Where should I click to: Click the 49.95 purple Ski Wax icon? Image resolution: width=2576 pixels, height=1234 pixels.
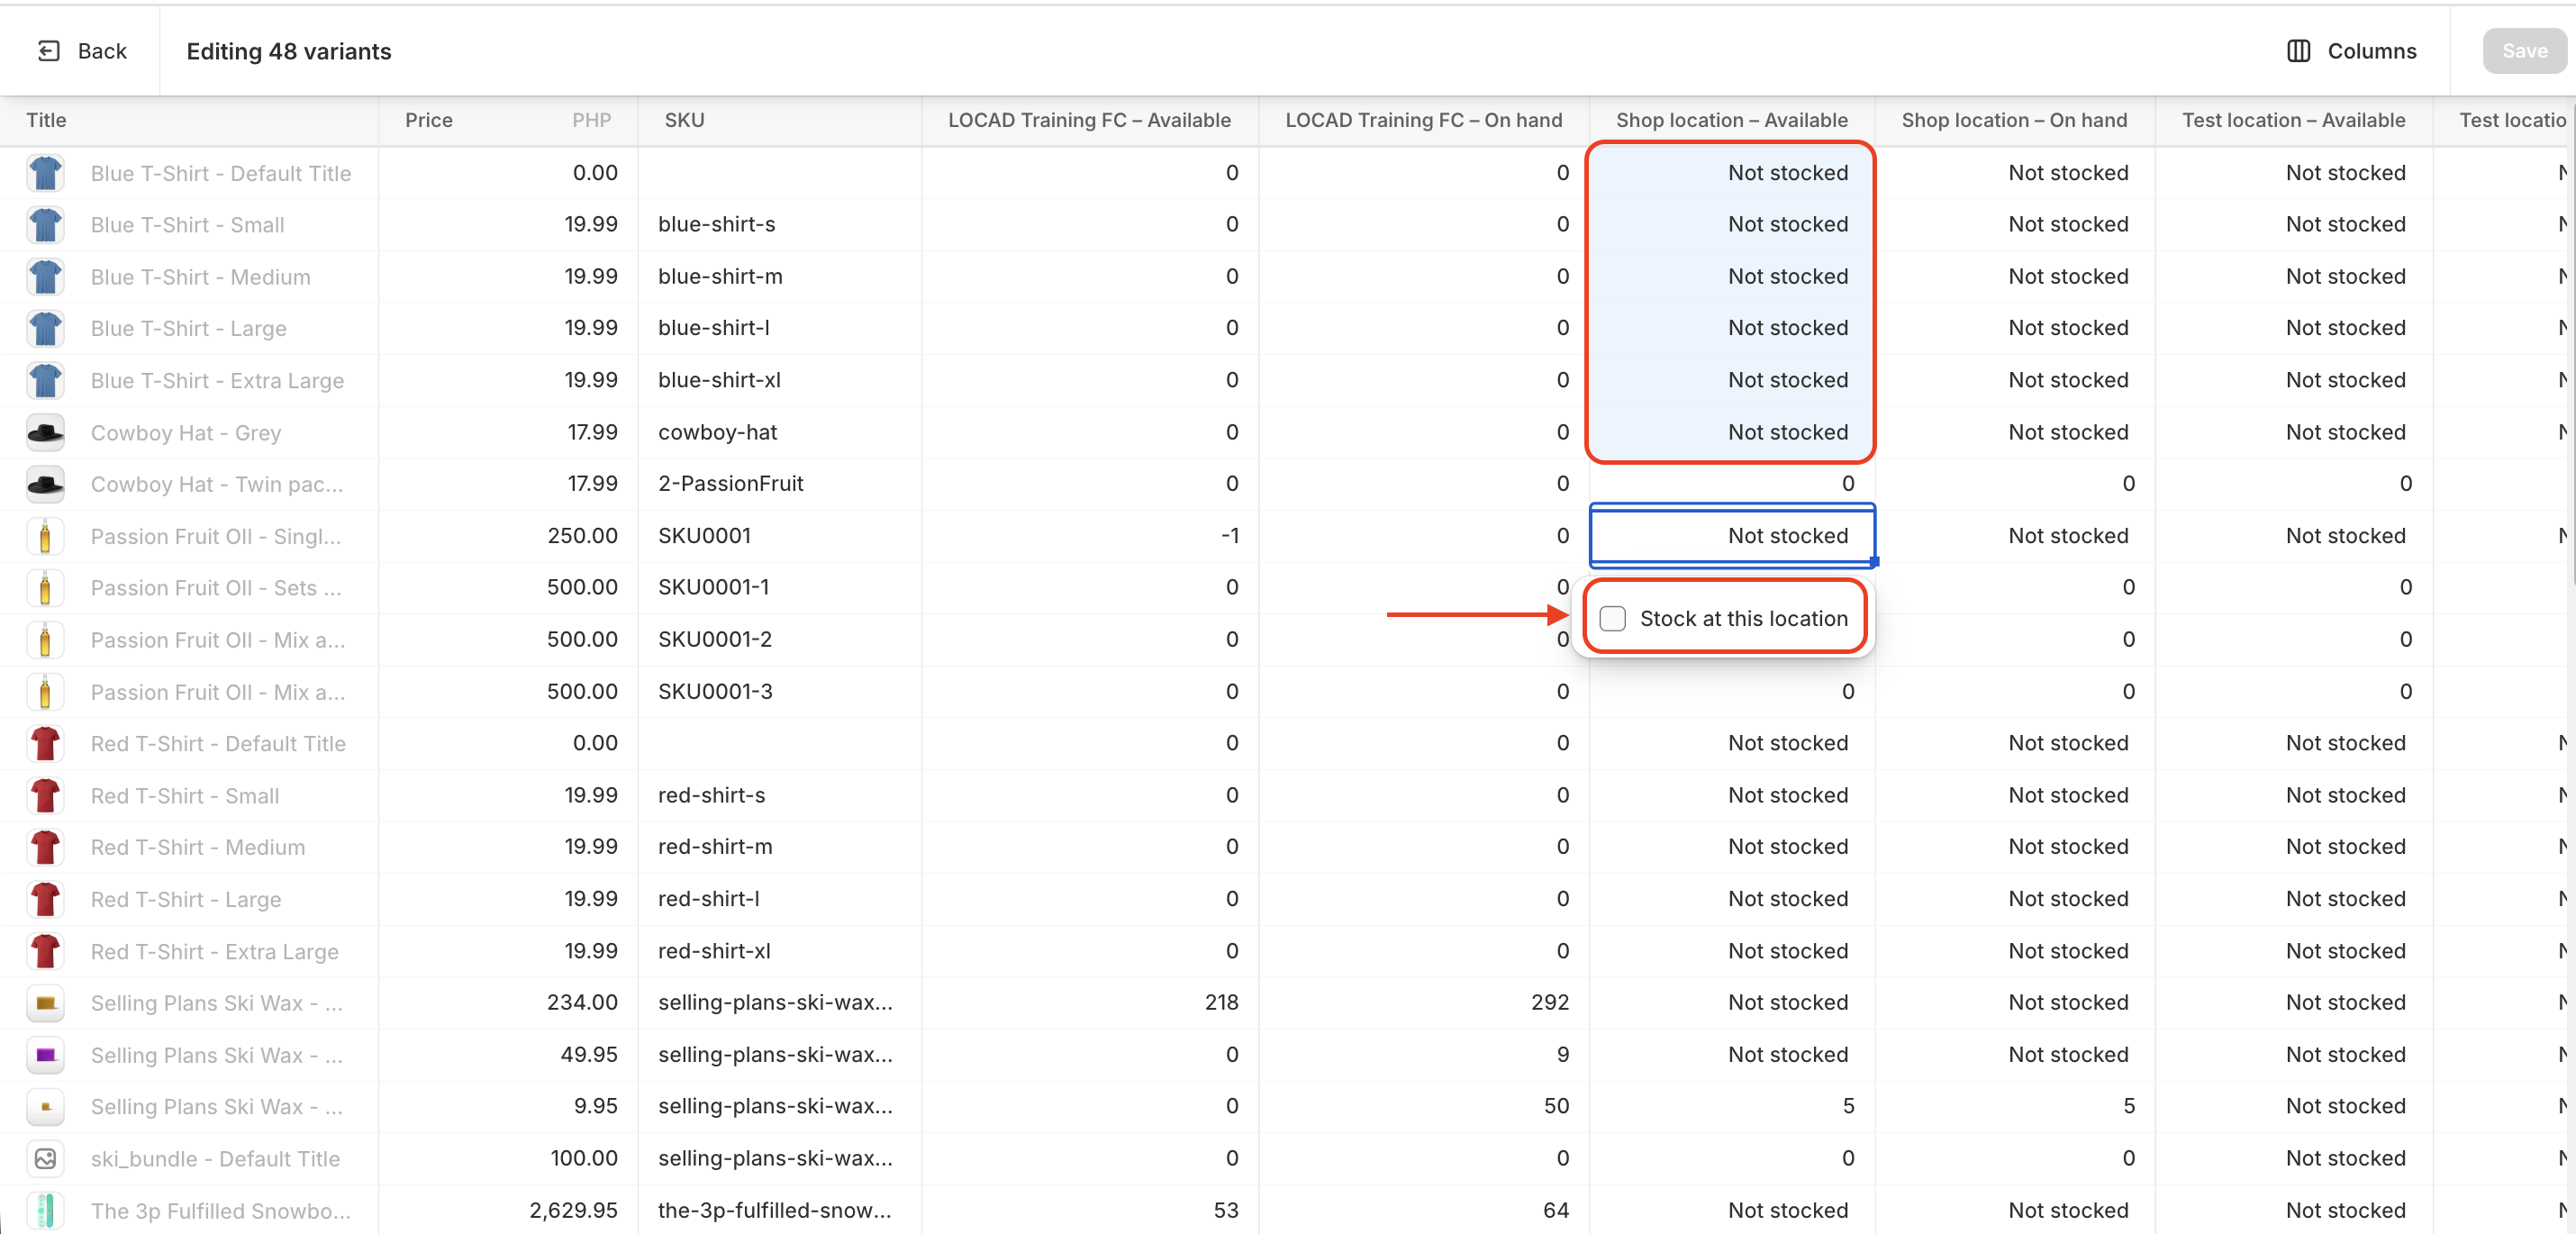pyautogui.click(x=45, y=1055)
